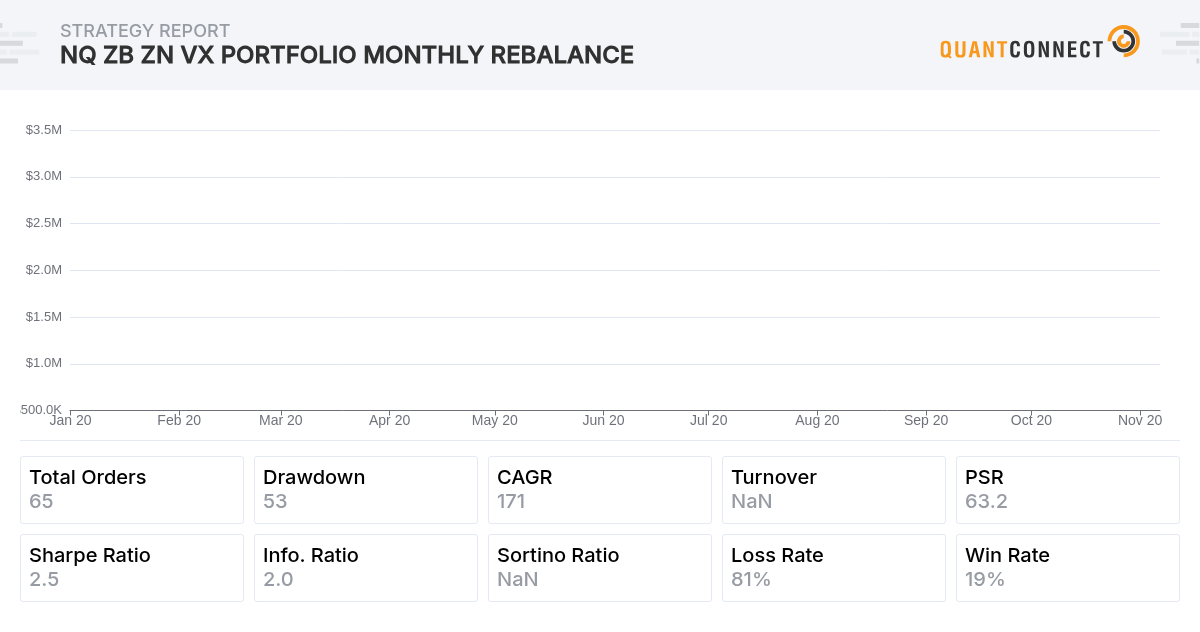Click the Nov 20 x-axis label

(x=1140, y=420)
